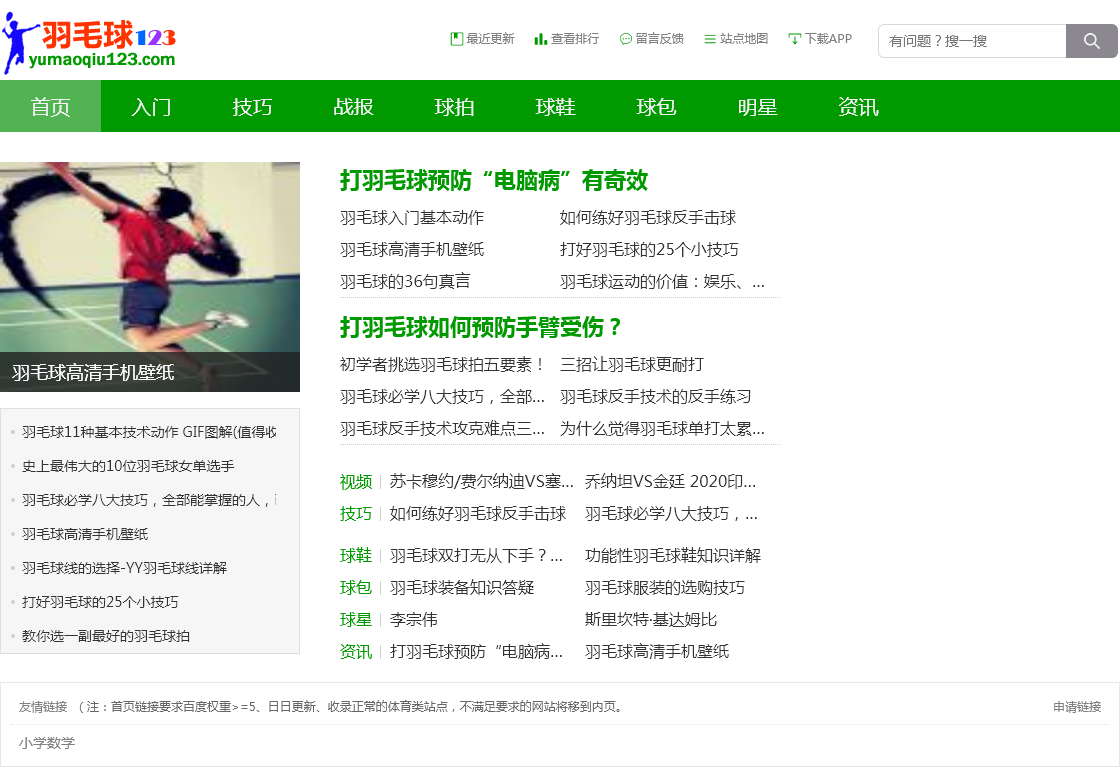Focus the 有问题？搜一搜 search field

(972, 41)
